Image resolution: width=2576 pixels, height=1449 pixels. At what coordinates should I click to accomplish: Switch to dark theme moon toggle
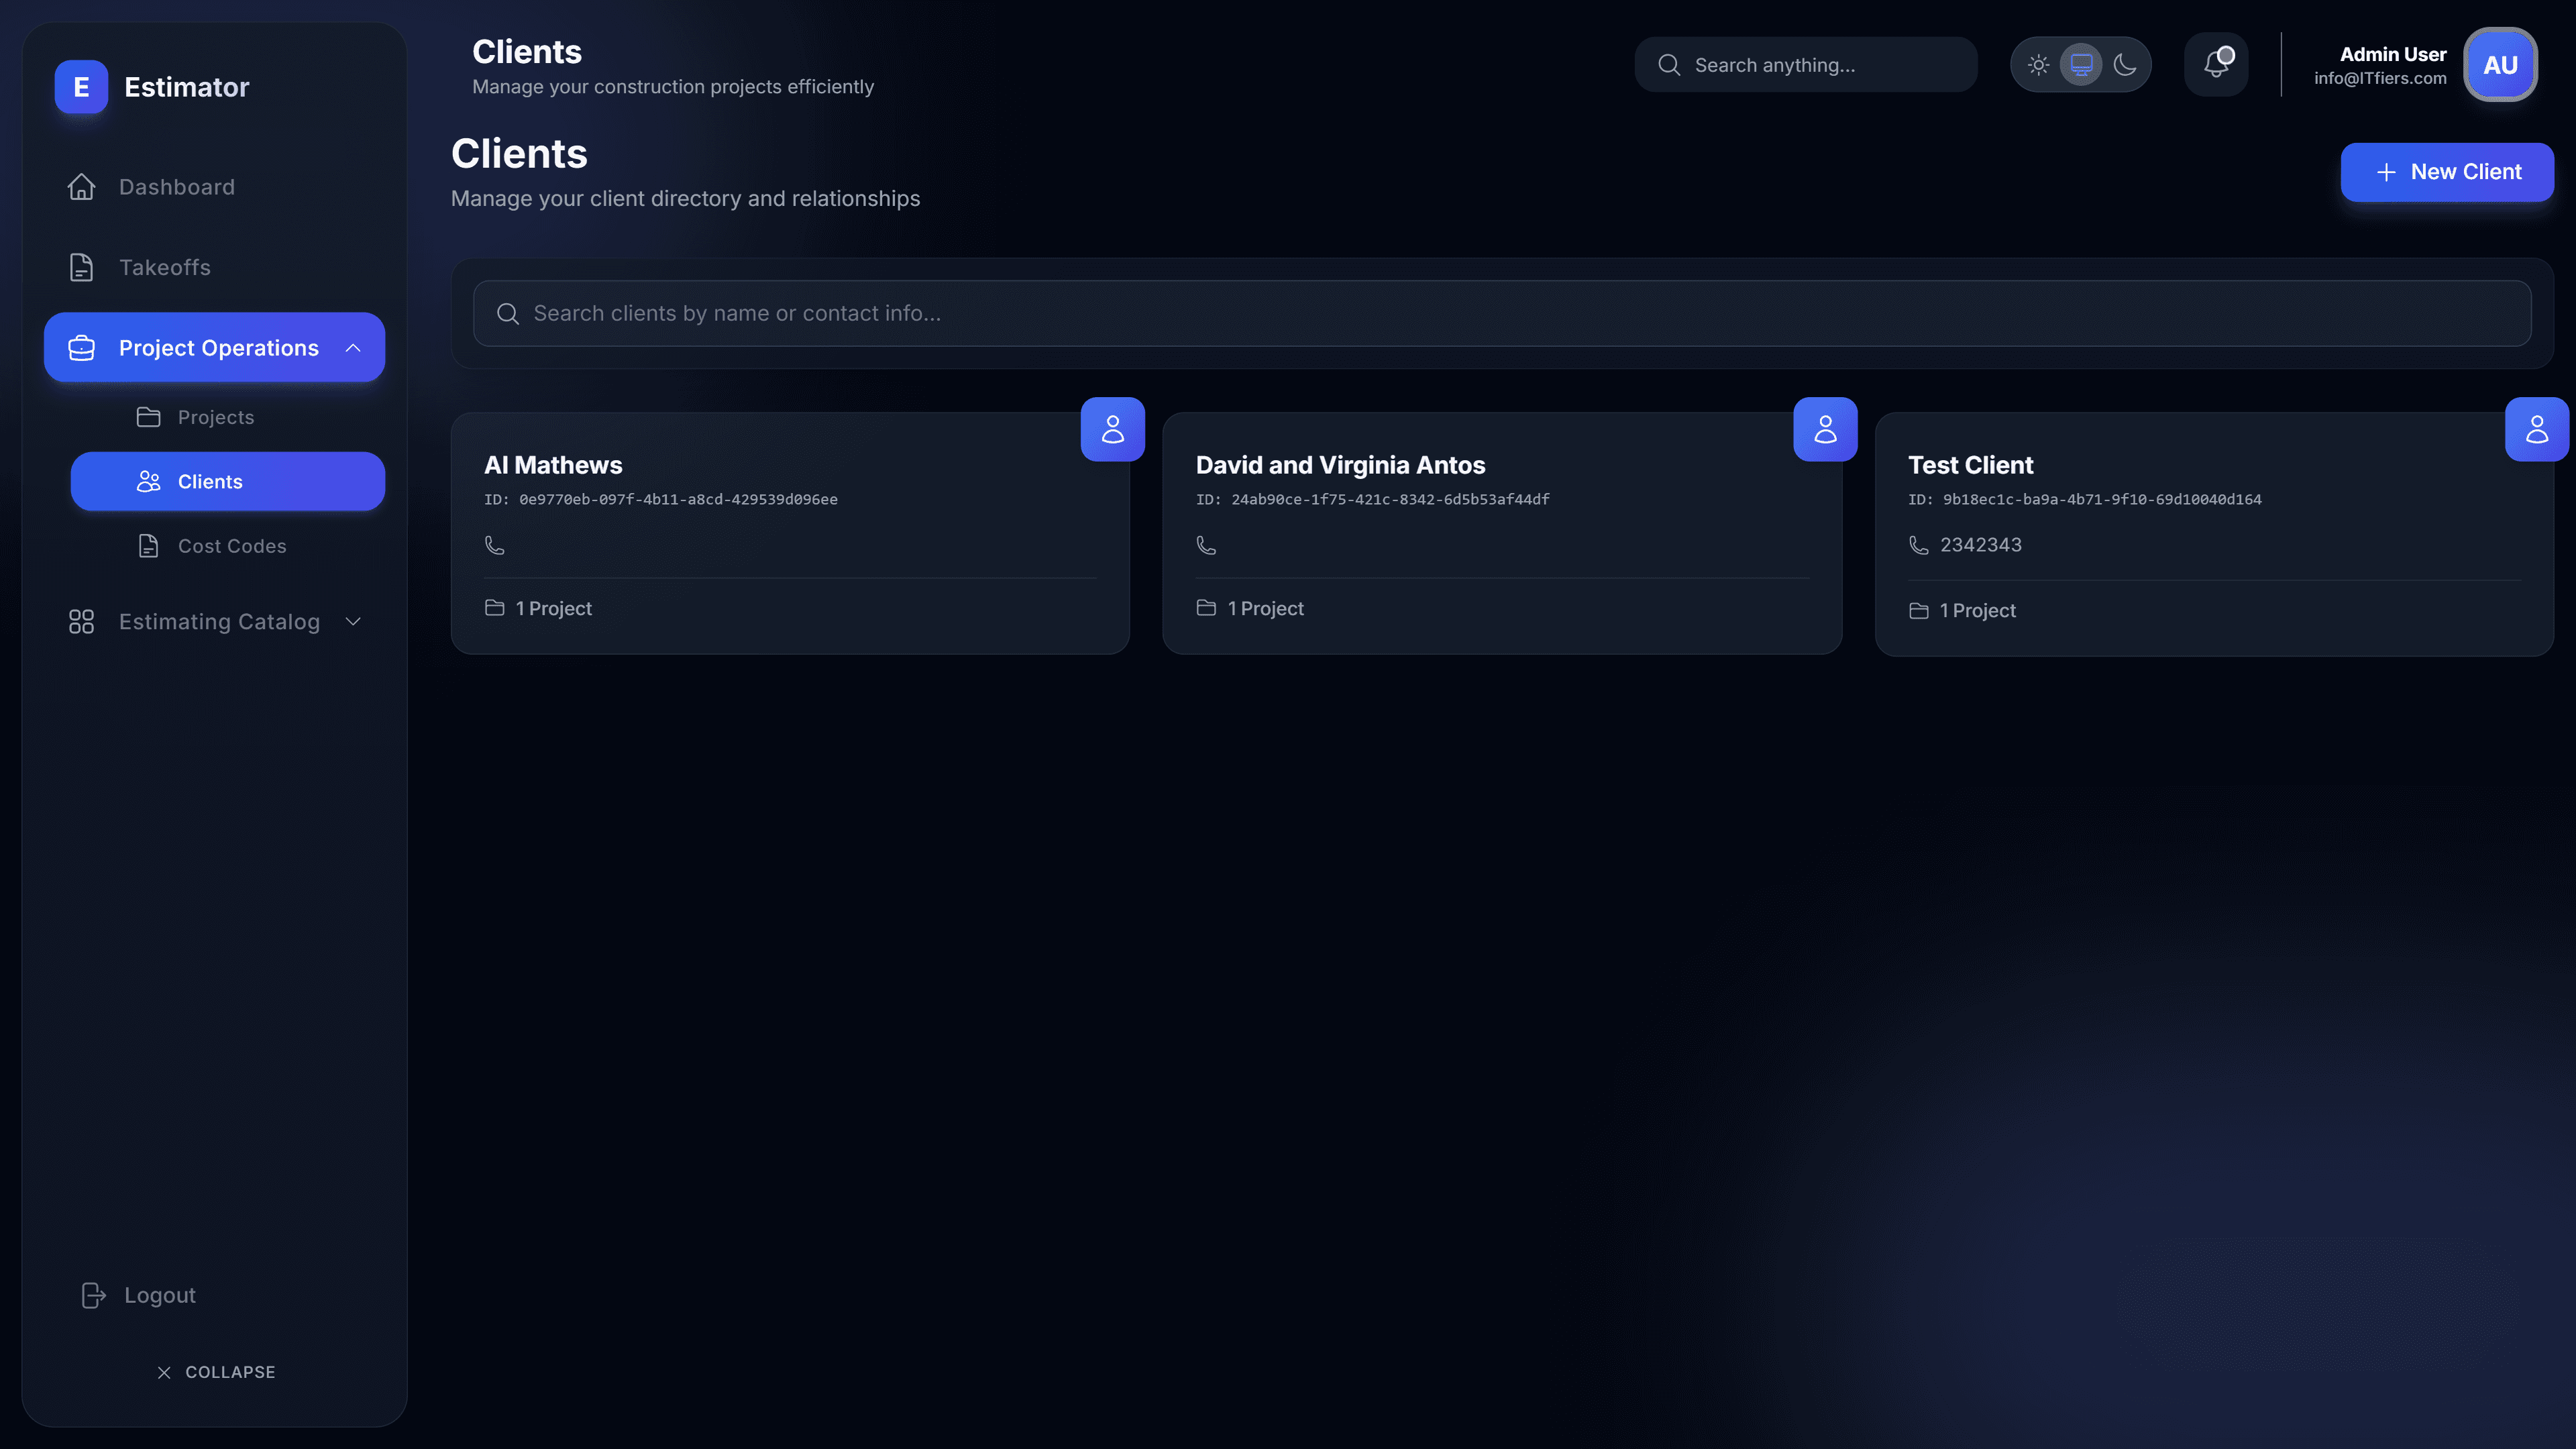click(2125, 65)
